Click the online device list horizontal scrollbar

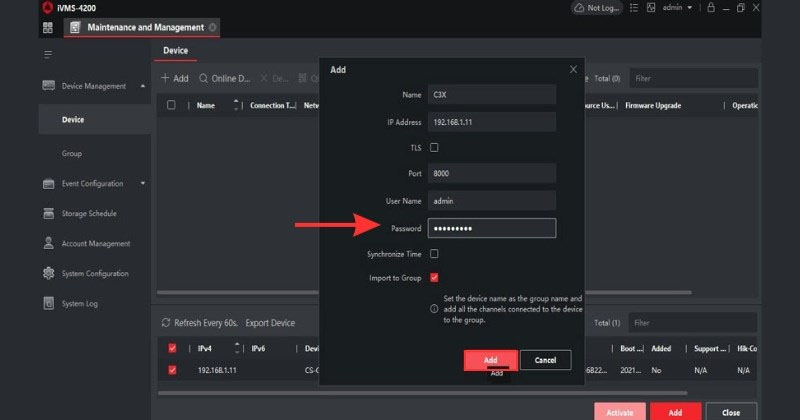(x=422, y=393)
